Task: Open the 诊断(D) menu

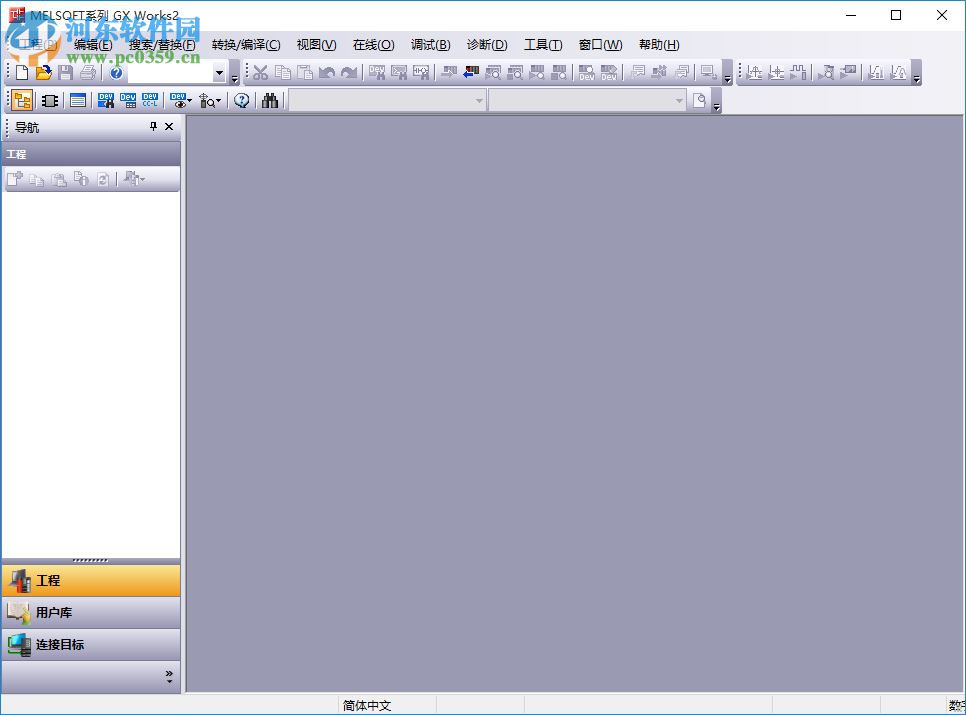Action: 486,44
